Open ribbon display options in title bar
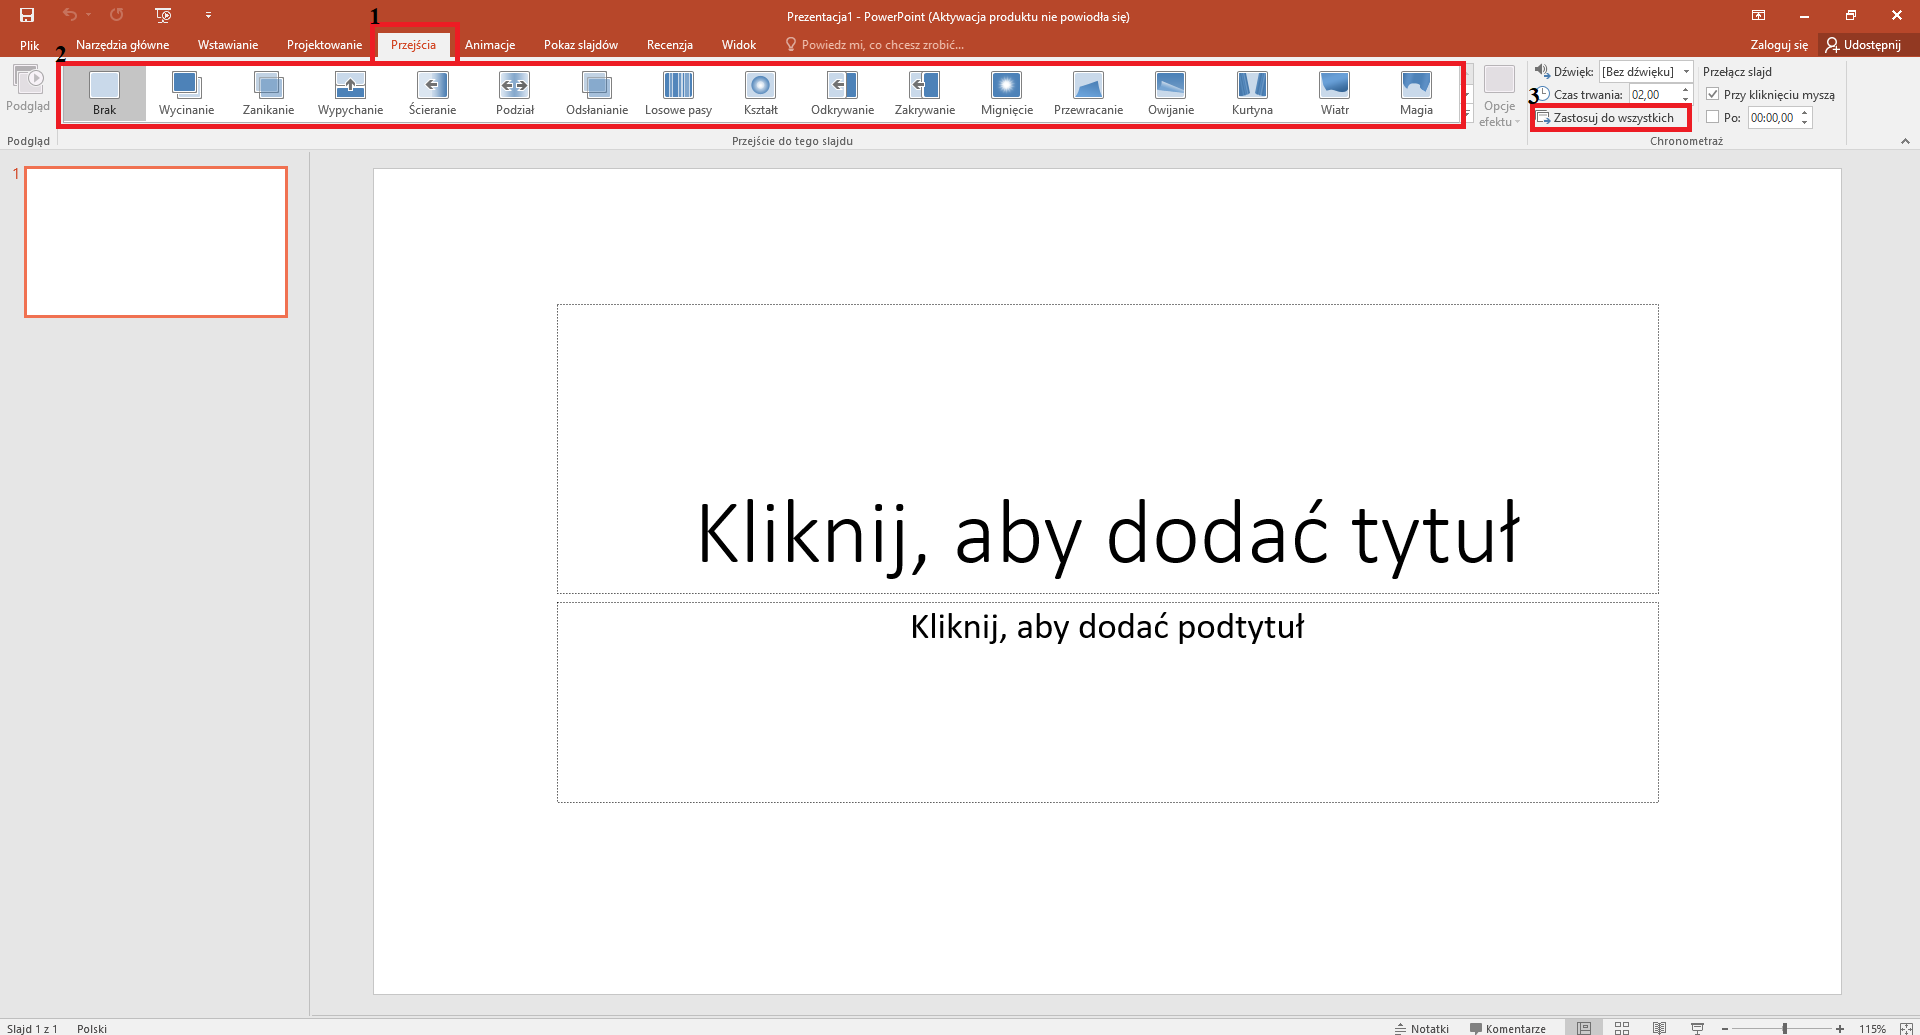The height and width of the screenshot is (1035, 1920). 1758,15
